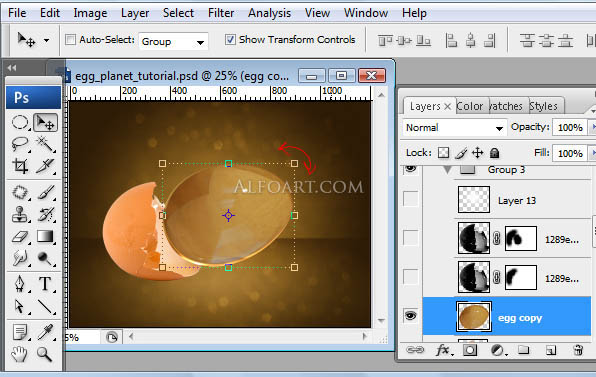596x377 pixels.
Task: Select the Smudge tool
Action: (x=20, y=258)
